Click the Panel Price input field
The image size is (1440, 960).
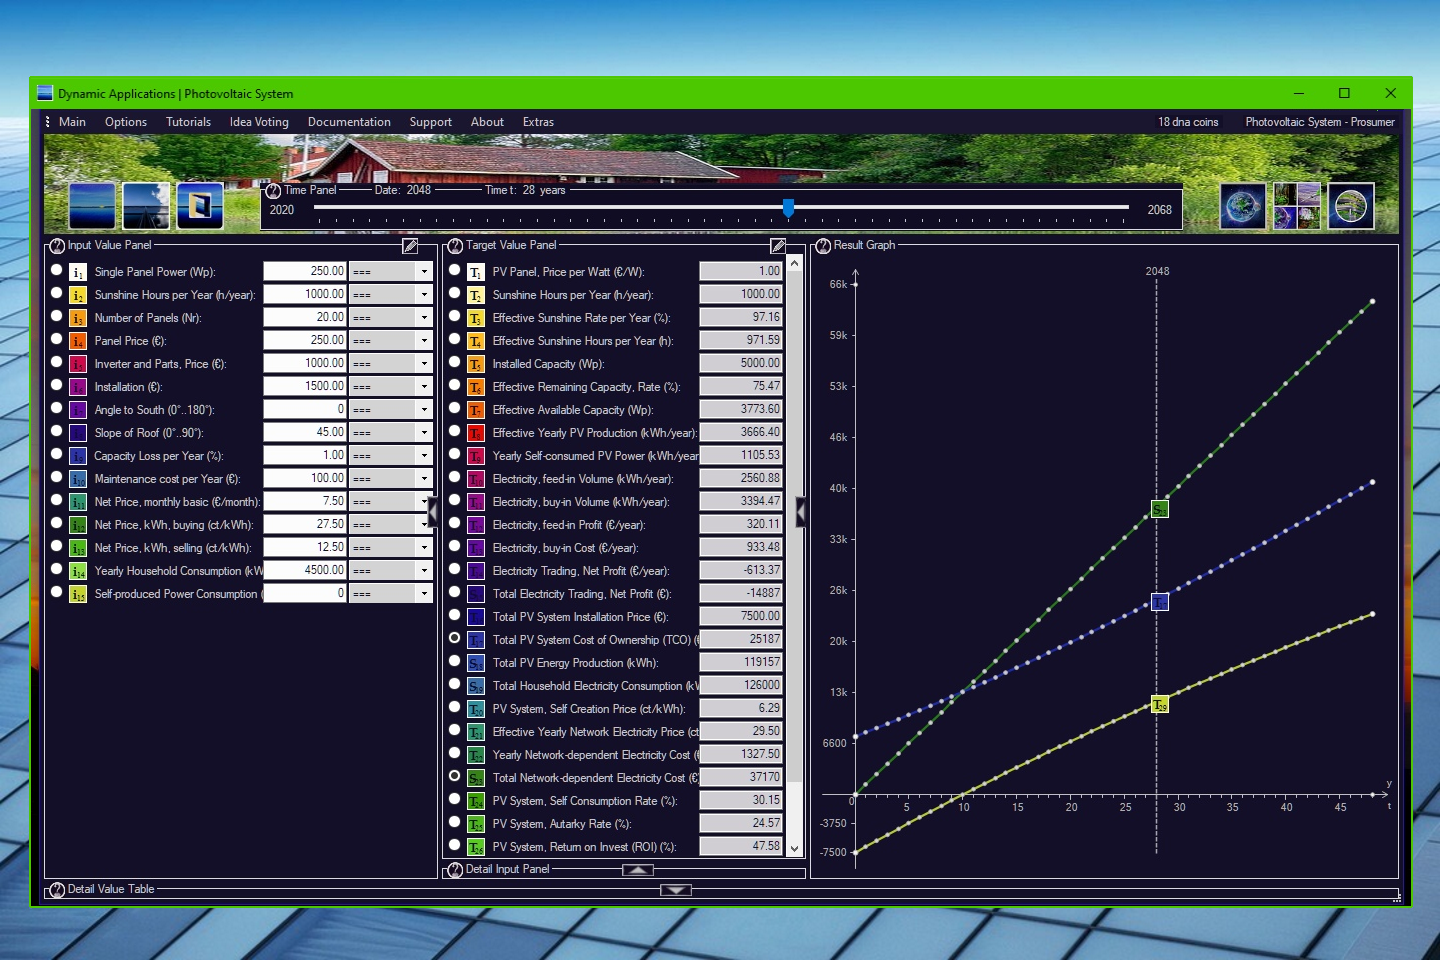pyautogui.click(x=305, y=340)
